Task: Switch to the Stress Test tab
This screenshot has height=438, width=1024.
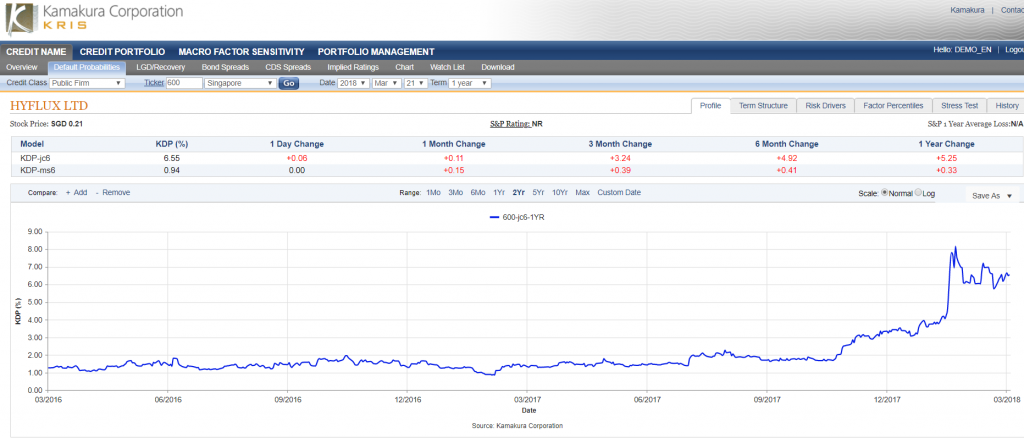Action: coord(959,106)
